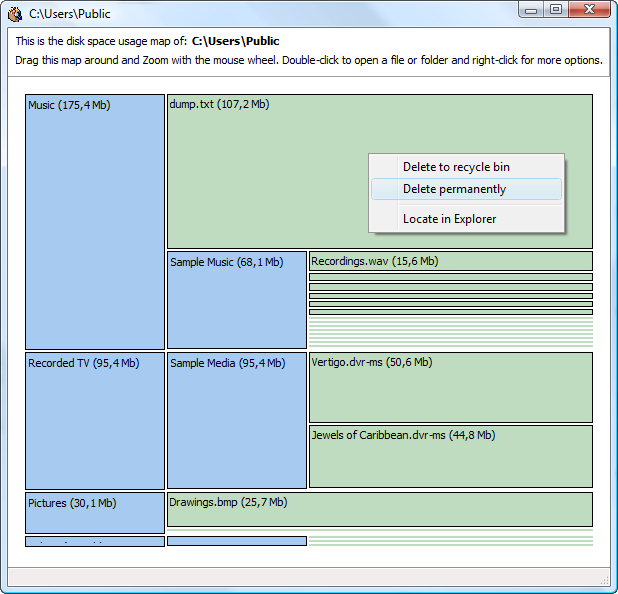Click the Sample Media folder block
Image resolution: width=618 pixels, height=594 pixels.
pyautogui.click(x=237, y=420)
